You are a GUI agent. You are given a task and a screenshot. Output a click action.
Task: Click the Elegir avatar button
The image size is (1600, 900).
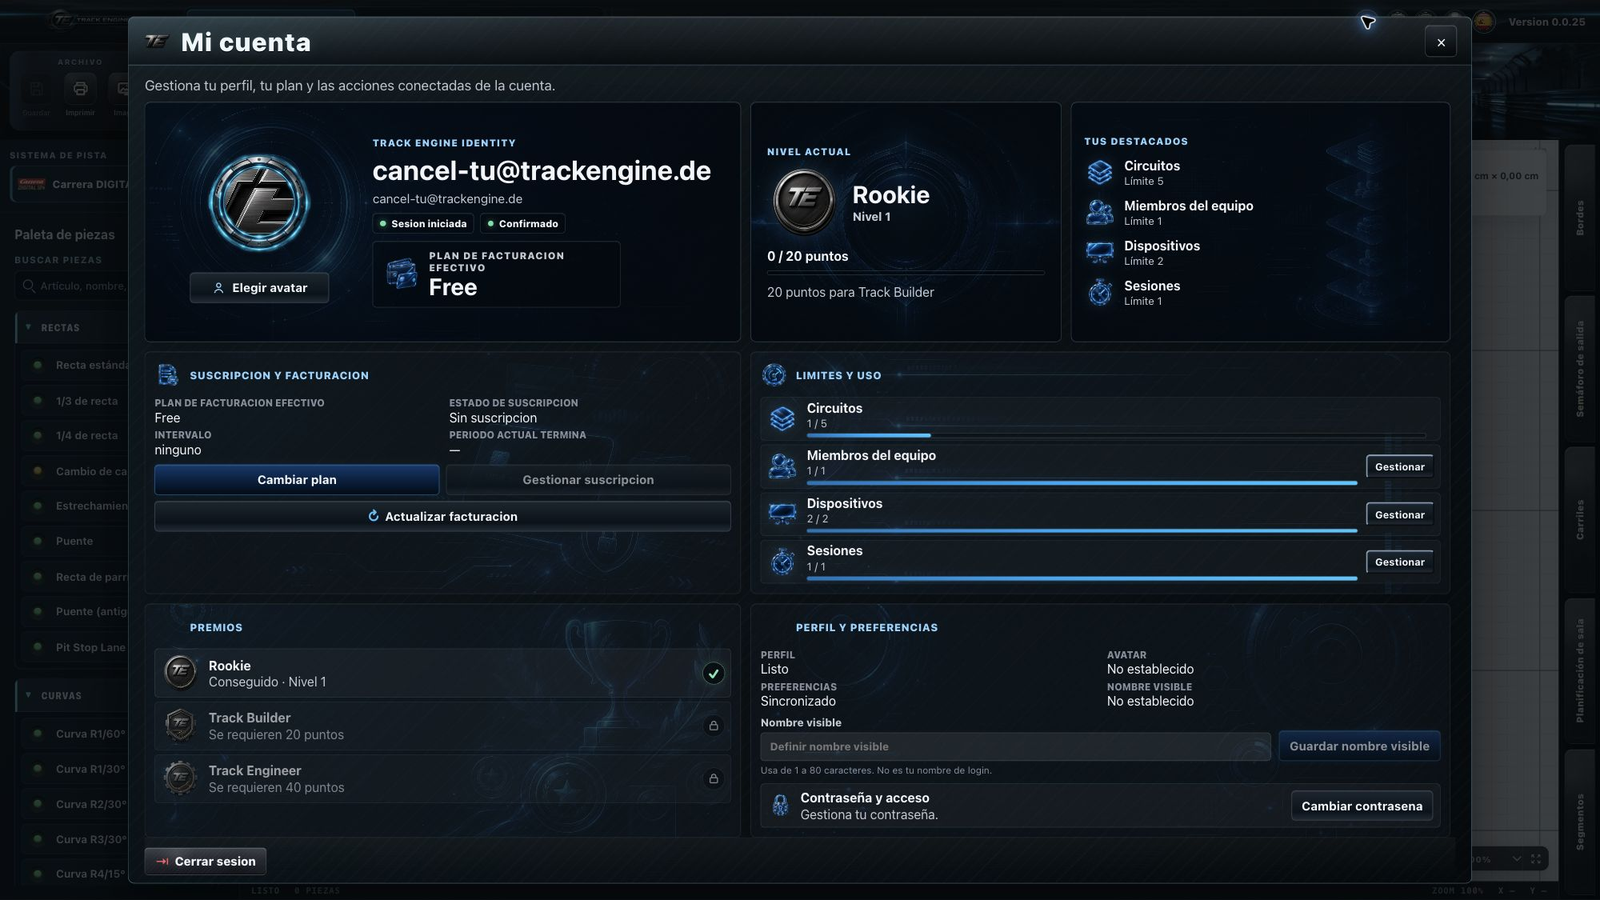[x=259, y=288]
